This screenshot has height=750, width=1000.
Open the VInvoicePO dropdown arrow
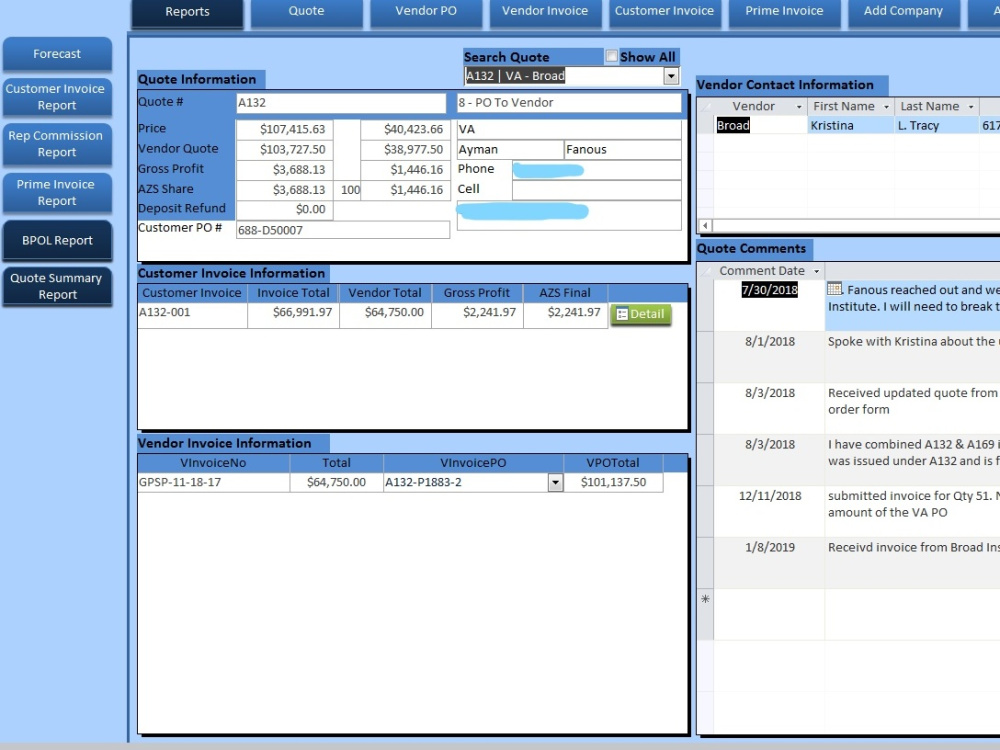555,483
